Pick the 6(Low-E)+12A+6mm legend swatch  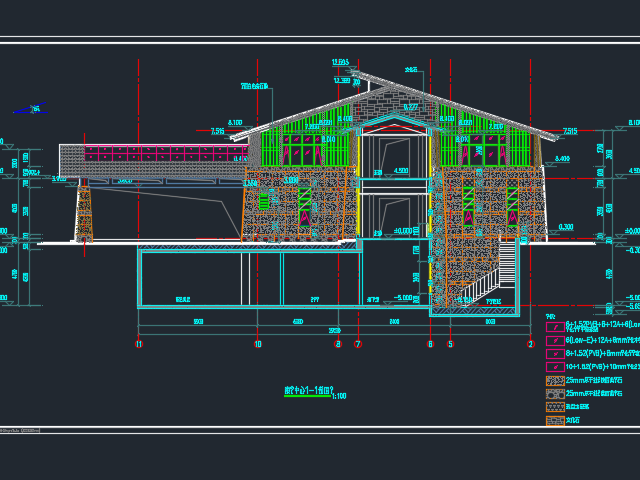[555, 340]
